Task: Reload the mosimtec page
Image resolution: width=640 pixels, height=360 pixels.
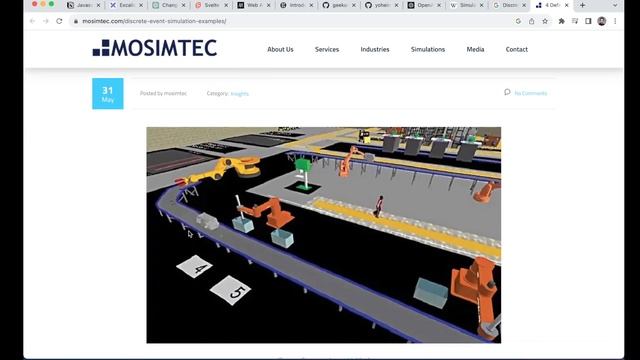Action: pos(60,21)
